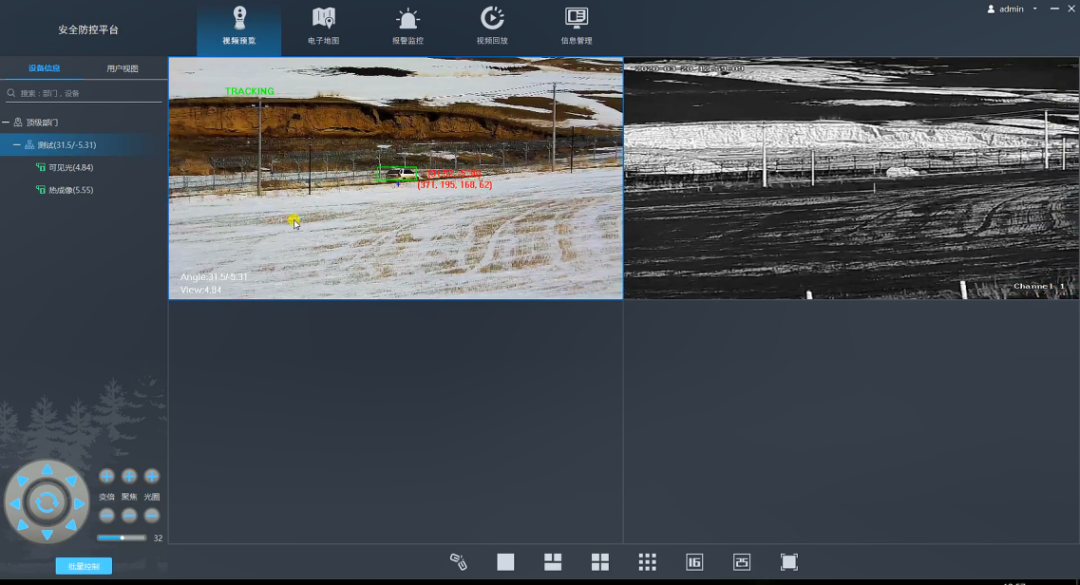This screenshot has width=1080, height=585.
Task: Switch to 2x2 four-window layout
Action: [600, 562]
